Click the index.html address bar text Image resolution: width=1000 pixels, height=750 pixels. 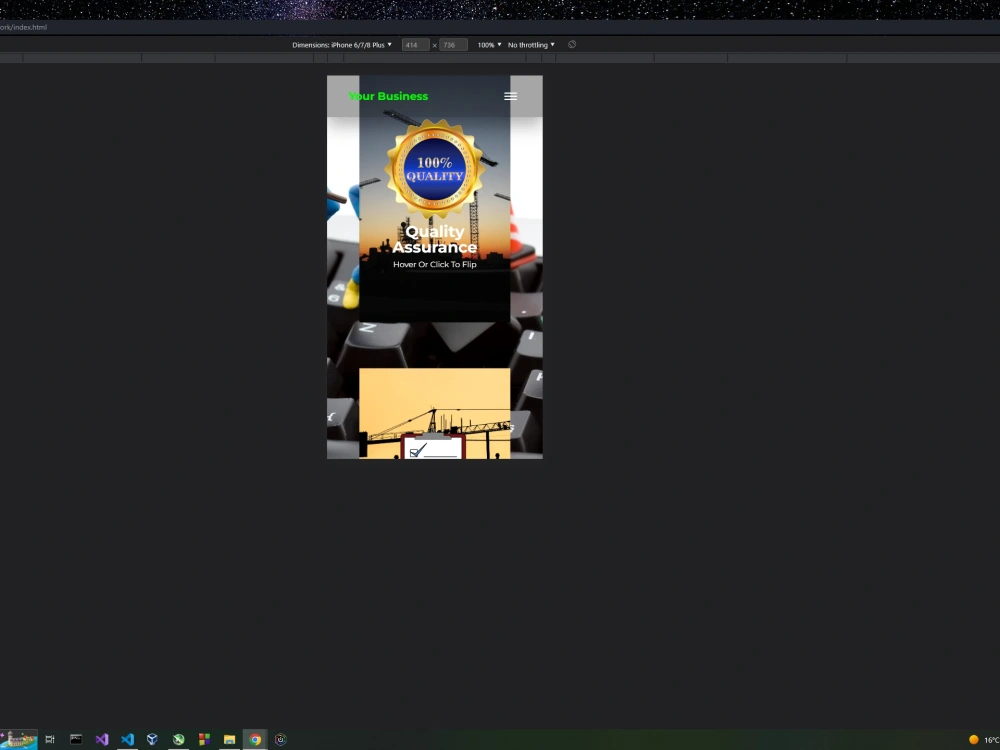click(x=24, y=27)
